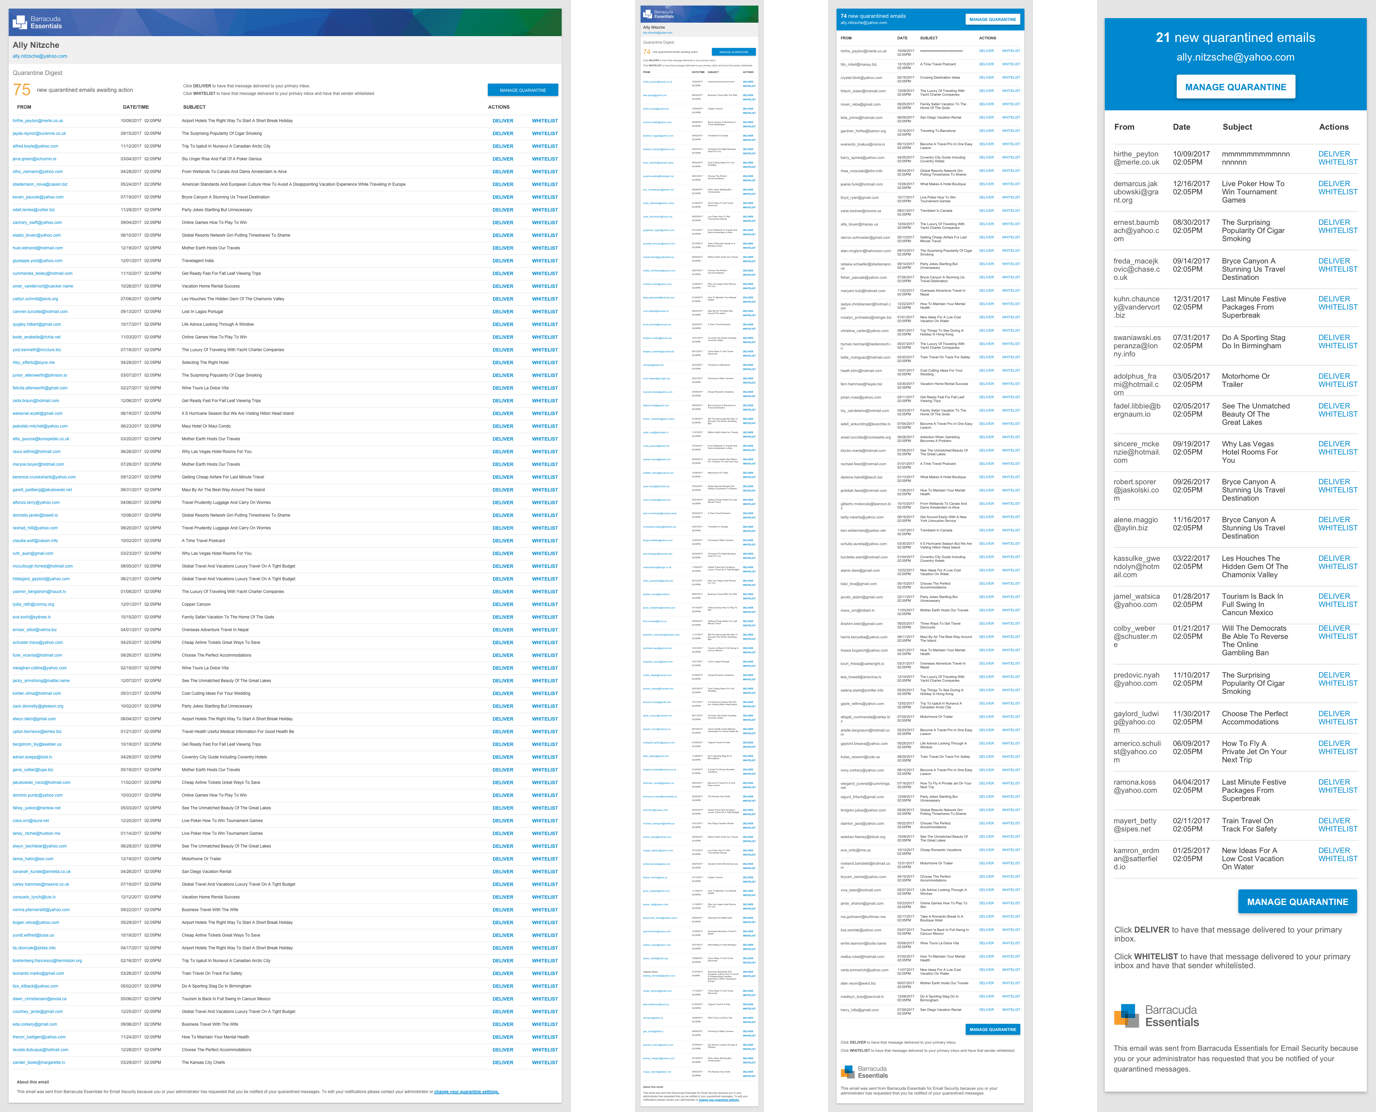The image size is (1376, 1112).
Task: Whitelist sender ernest.baumbach@yahoo.com
Action: click(x=1337, y=231)
